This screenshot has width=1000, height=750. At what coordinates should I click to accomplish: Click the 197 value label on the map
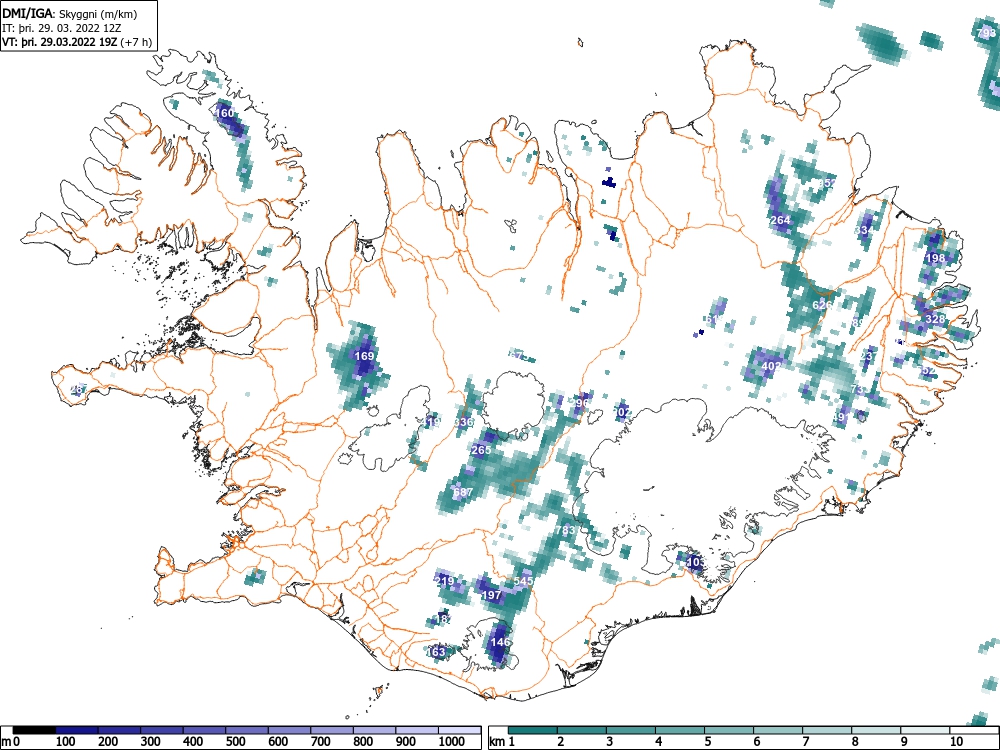(492, 595)
